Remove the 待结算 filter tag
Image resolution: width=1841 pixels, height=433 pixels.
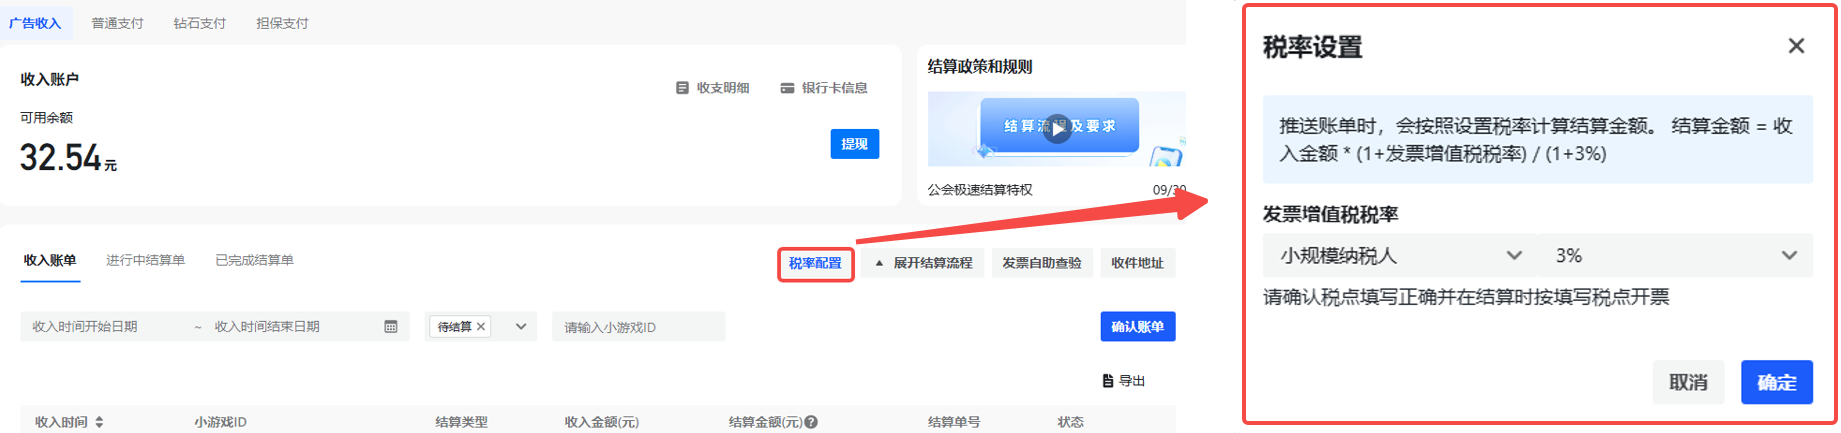[481, 327]
